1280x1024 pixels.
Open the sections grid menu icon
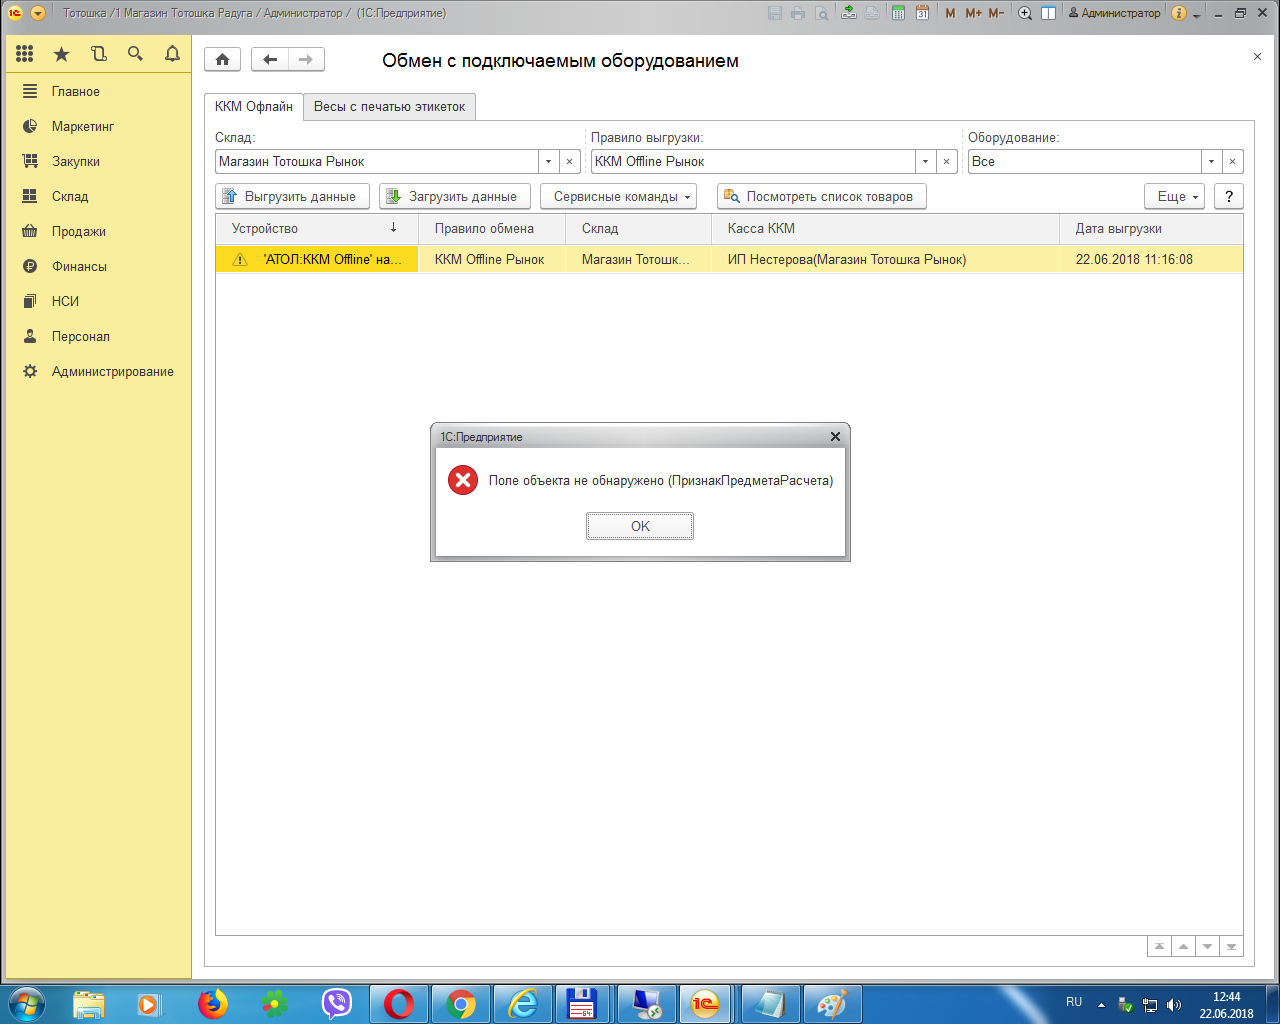(x=25, y=54)
